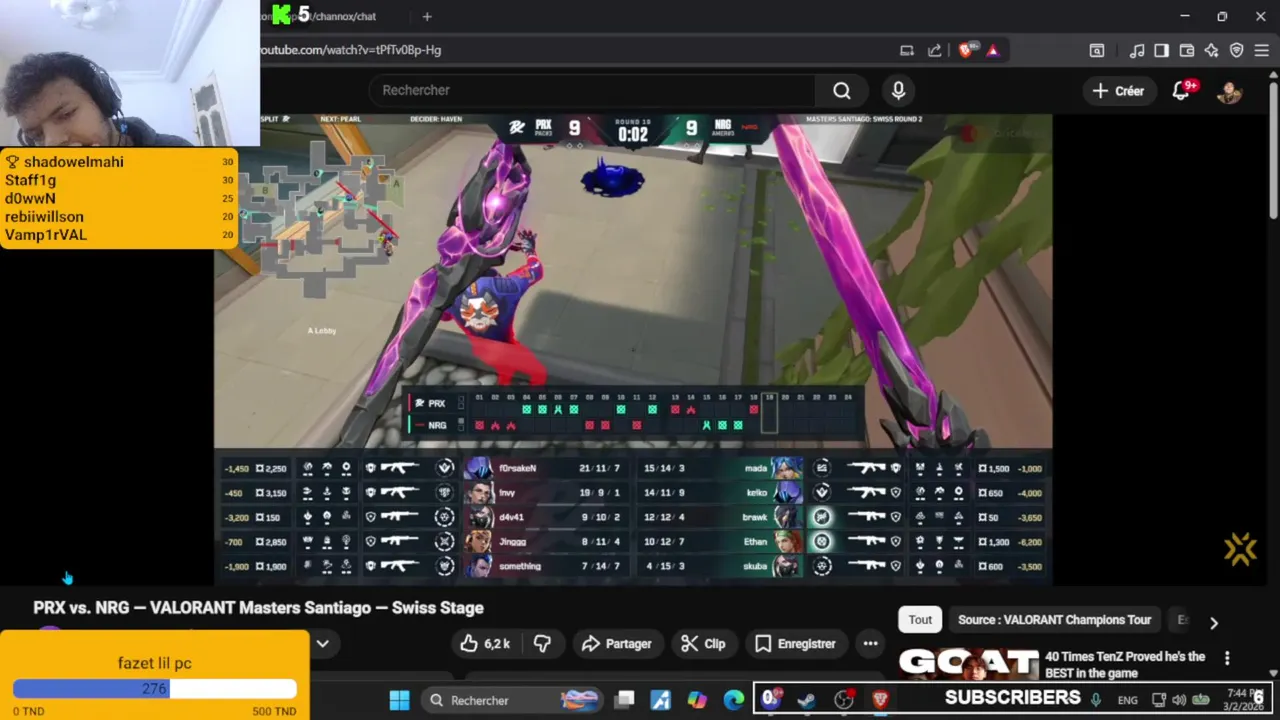
Task: Open Copilot from the taskbar
Action: tap(697, 700)
